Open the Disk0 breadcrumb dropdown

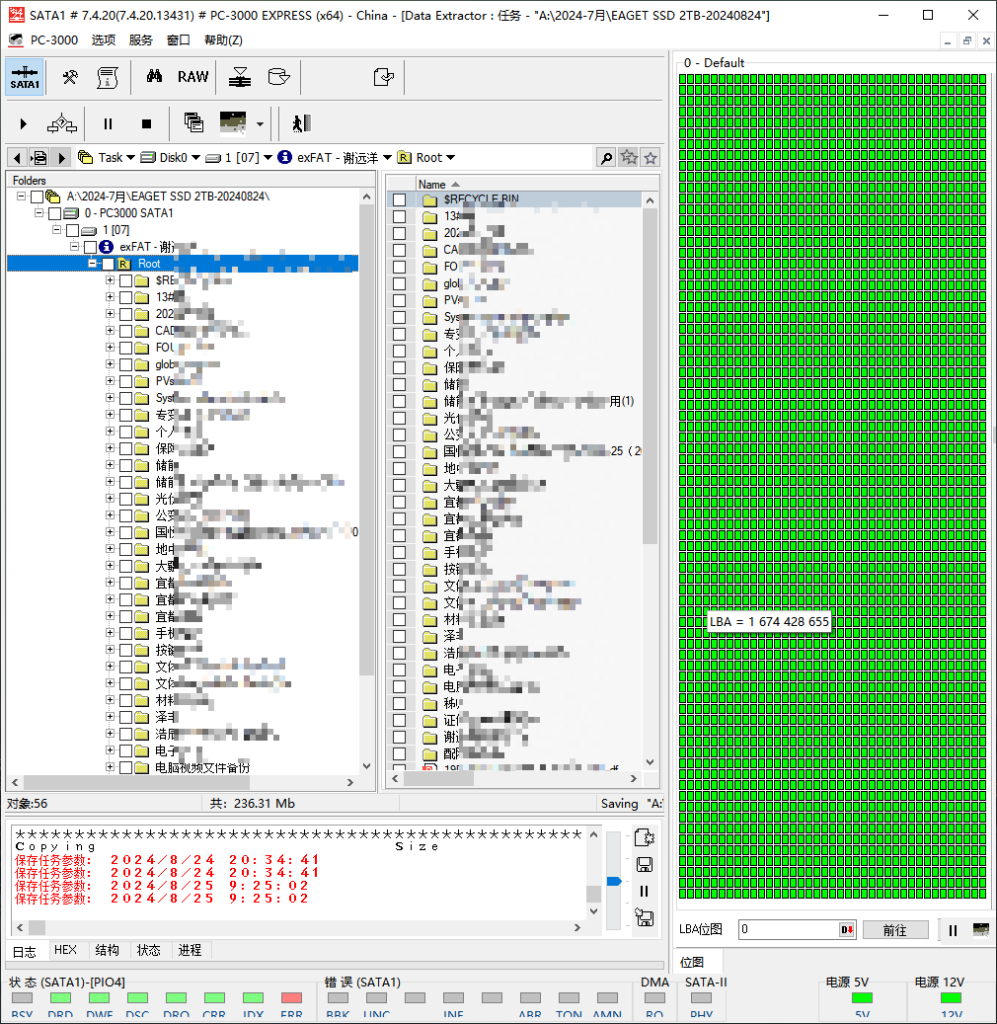point(196,157)
